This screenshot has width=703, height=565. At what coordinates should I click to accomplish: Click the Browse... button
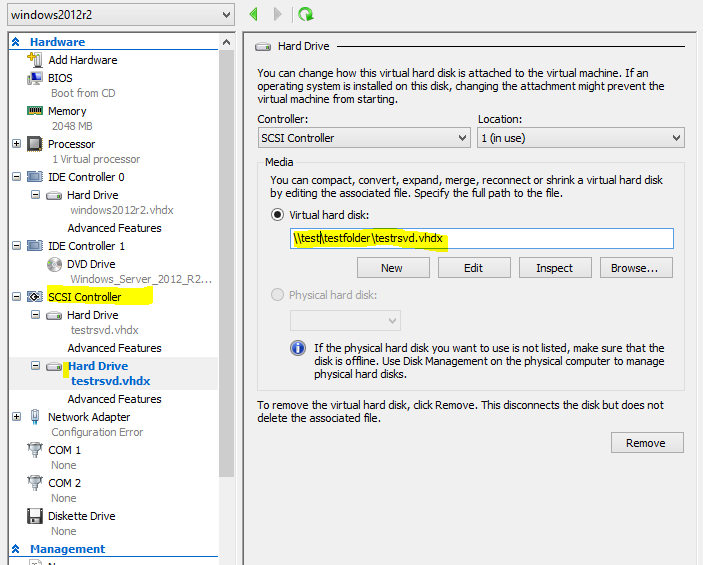(x=636, y=268)
